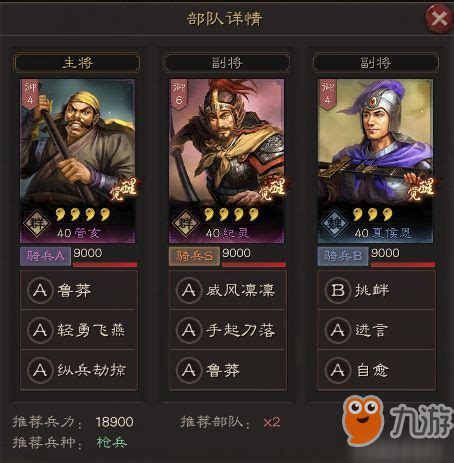Select the 鲁莽 skill under 纪灵
The image size is (454, 463).
pos(228,370)
